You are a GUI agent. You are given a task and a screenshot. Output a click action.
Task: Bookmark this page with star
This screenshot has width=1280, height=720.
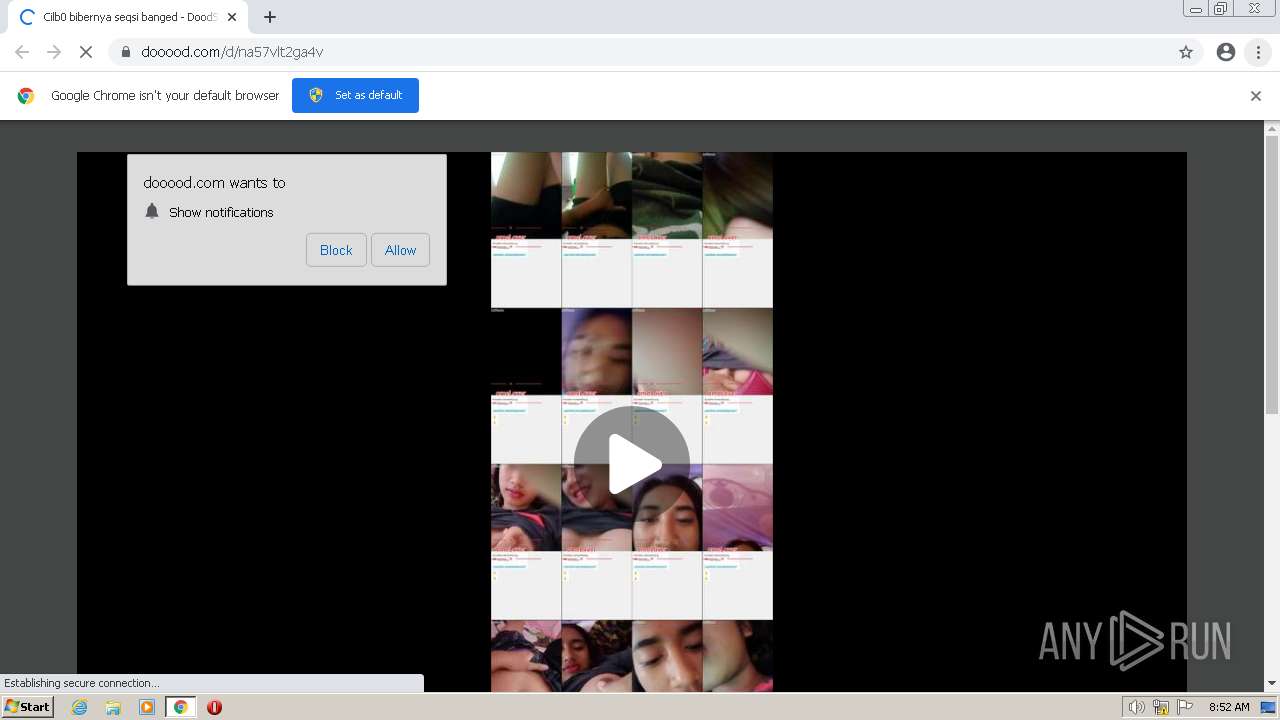click(1186, 52)
